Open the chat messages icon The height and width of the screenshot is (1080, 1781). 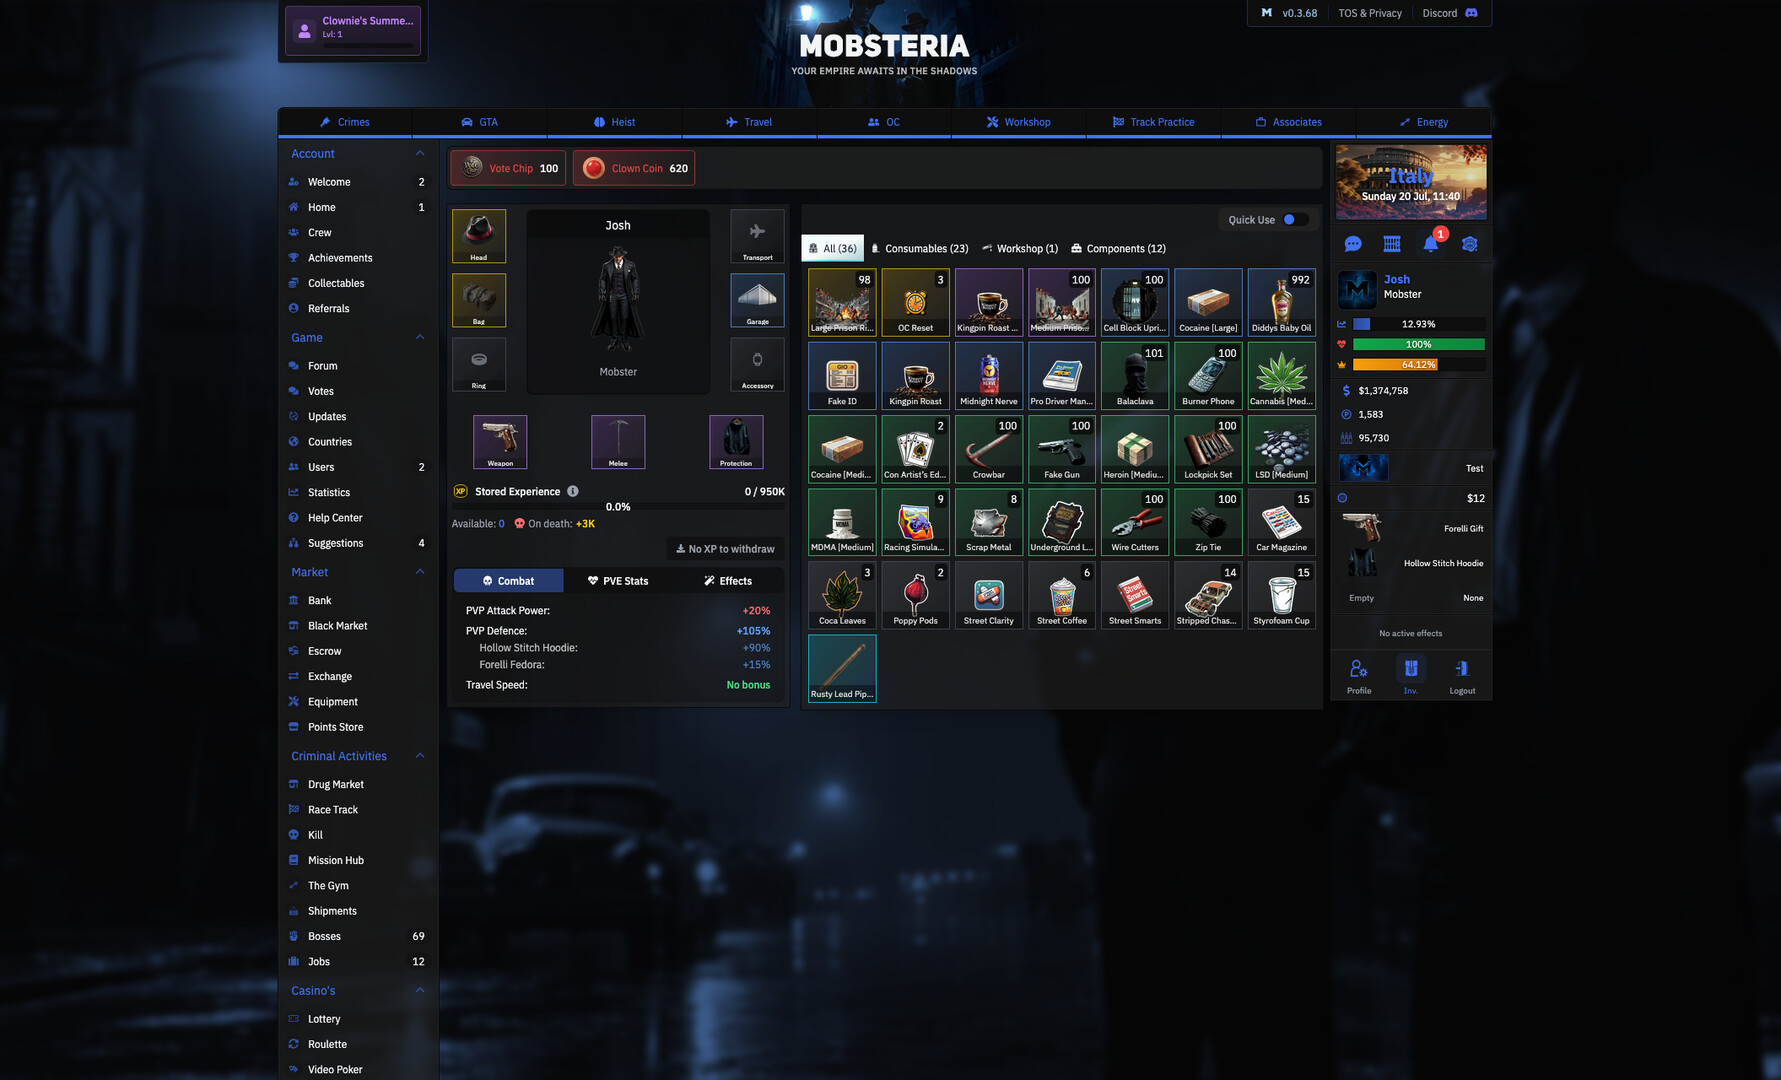coord(1353,243)
